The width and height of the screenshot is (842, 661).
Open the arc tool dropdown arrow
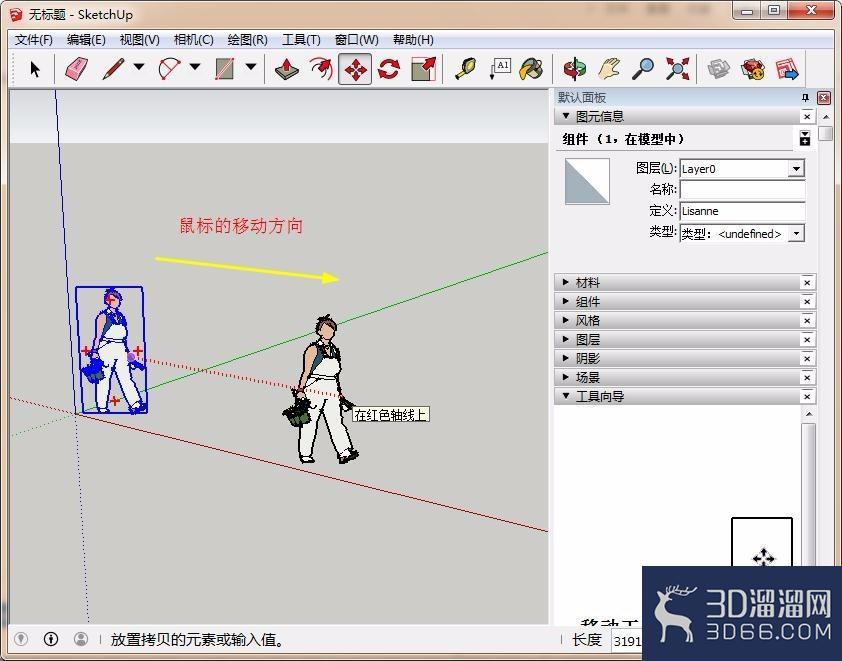(195, 67)
